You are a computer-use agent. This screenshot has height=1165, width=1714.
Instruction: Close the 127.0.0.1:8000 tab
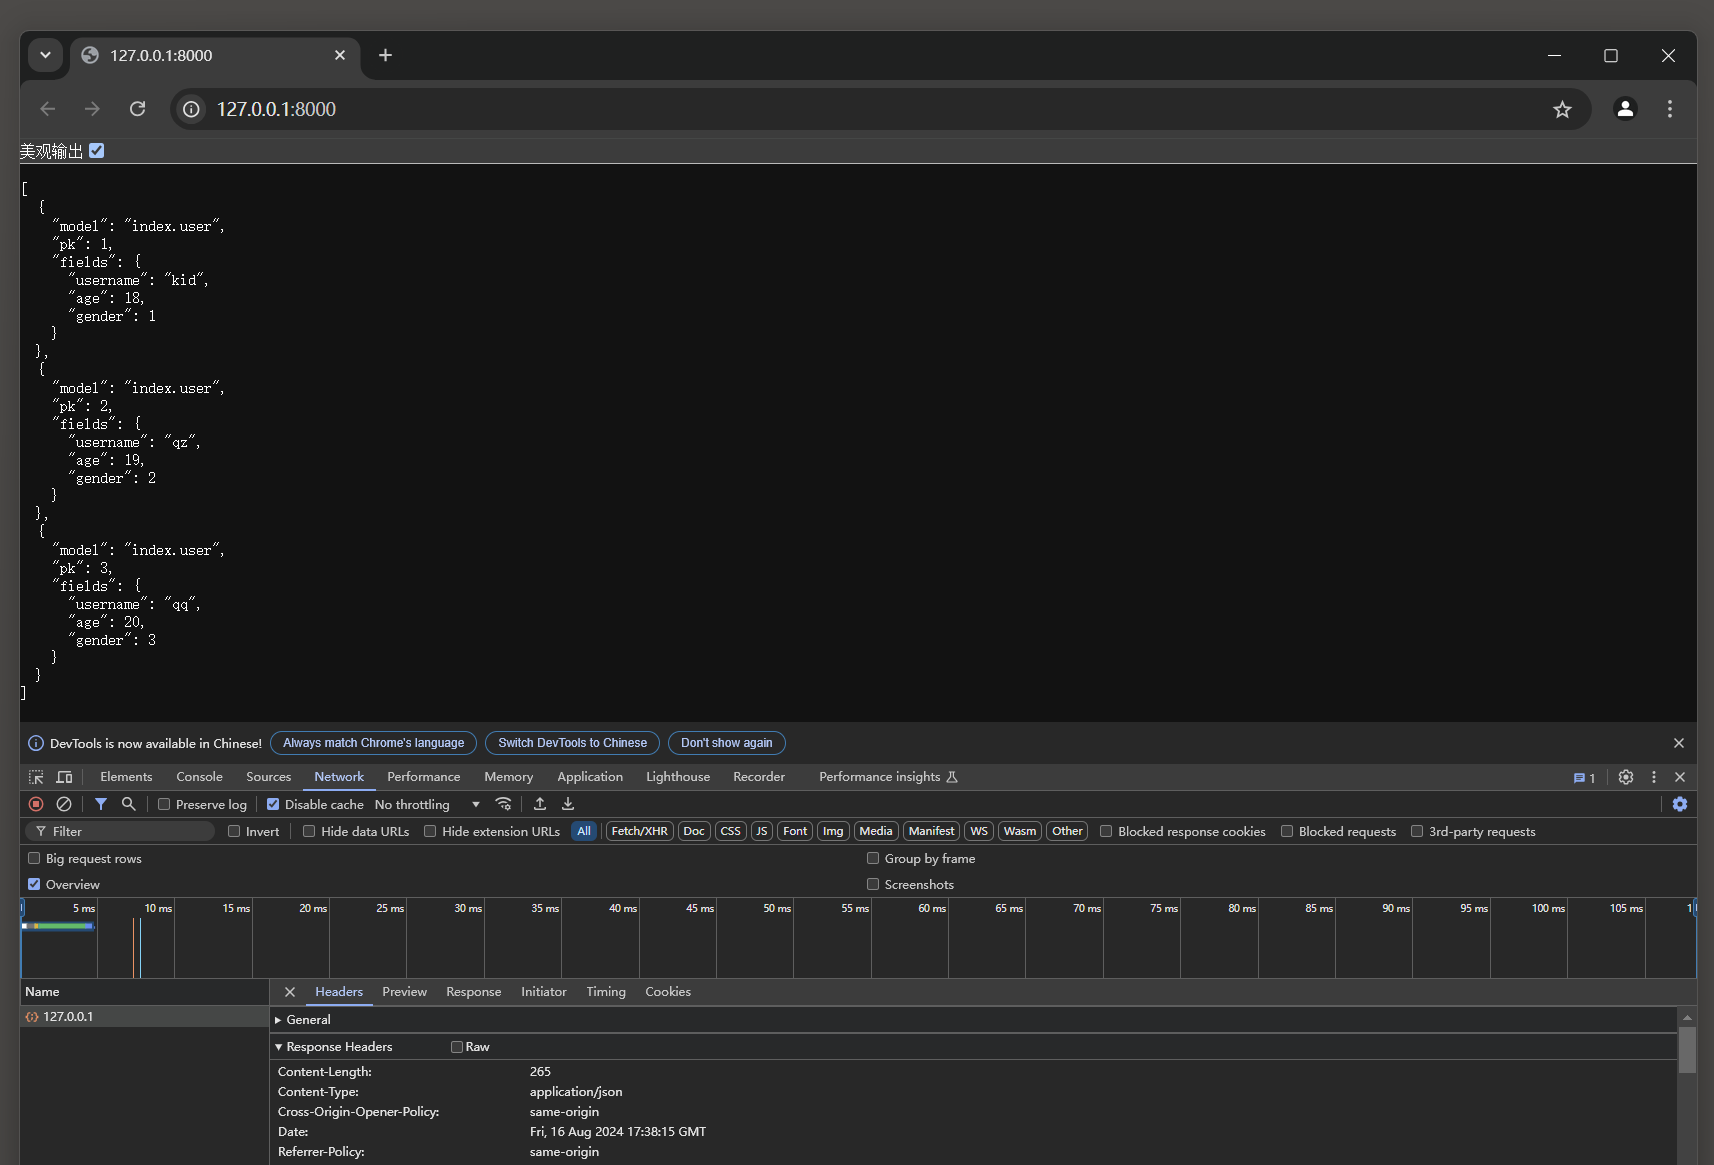(x=340, y=55)
